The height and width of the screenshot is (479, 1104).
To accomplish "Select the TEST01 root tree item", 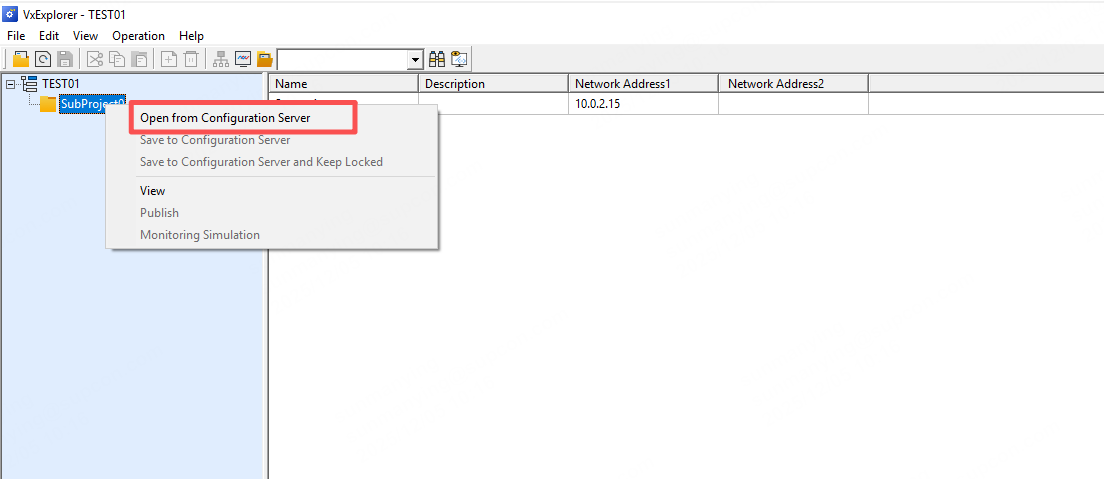I will tap(60, 84).
